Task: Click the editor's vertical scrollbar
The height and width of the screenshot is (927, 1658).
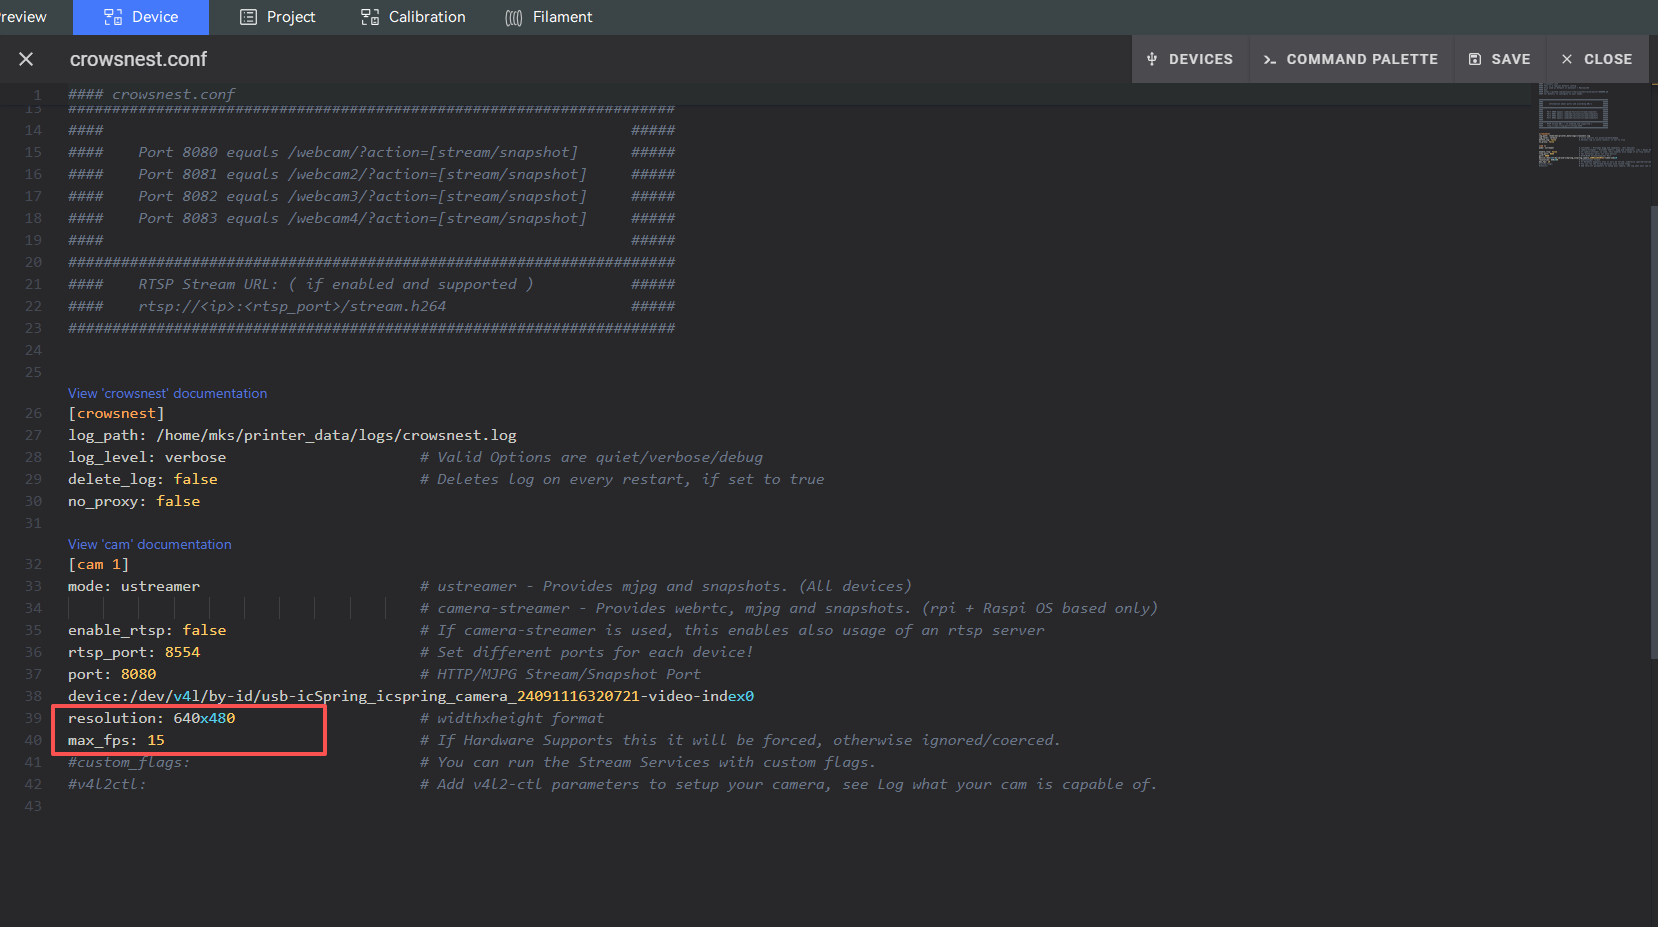Action: pyautogui.click(x=1653, y=430)
